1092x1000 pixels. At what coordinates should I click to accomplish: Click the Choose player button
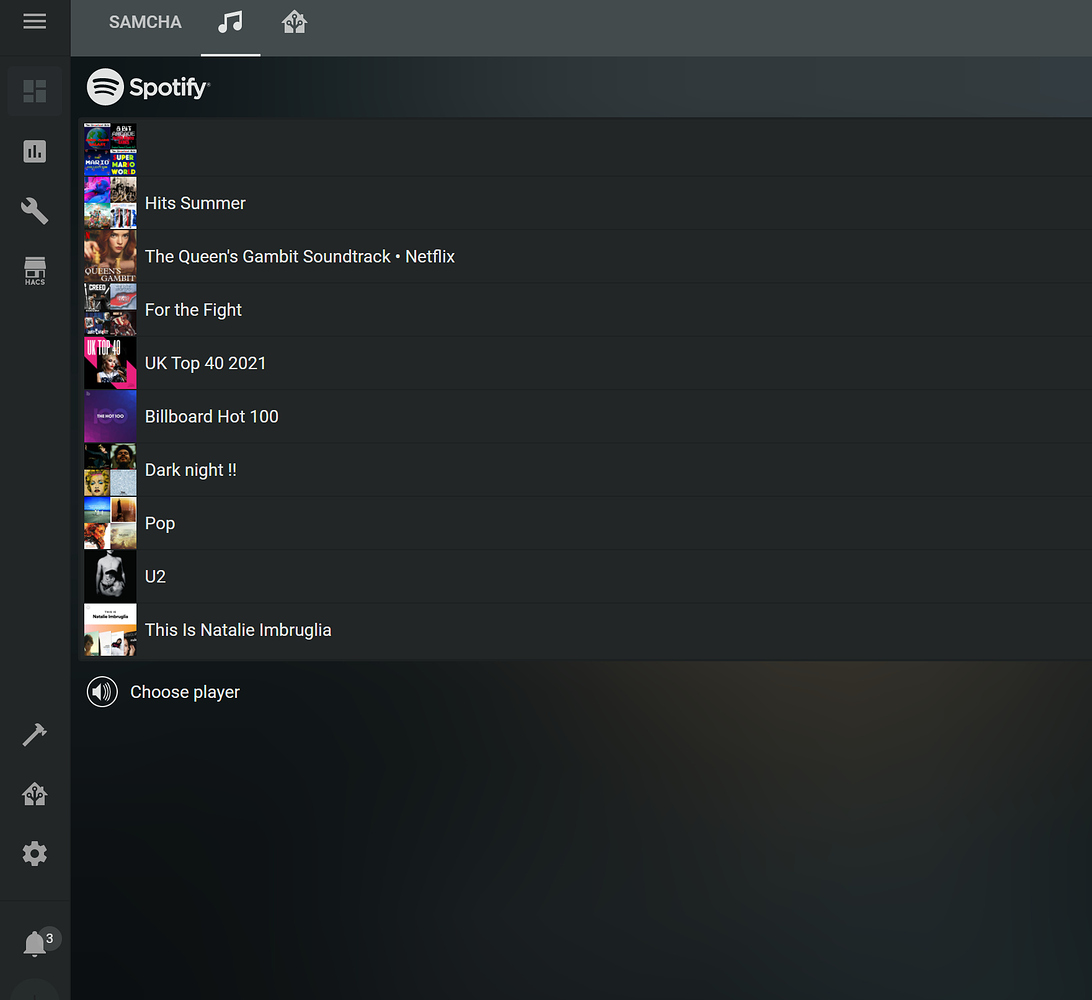185,691
